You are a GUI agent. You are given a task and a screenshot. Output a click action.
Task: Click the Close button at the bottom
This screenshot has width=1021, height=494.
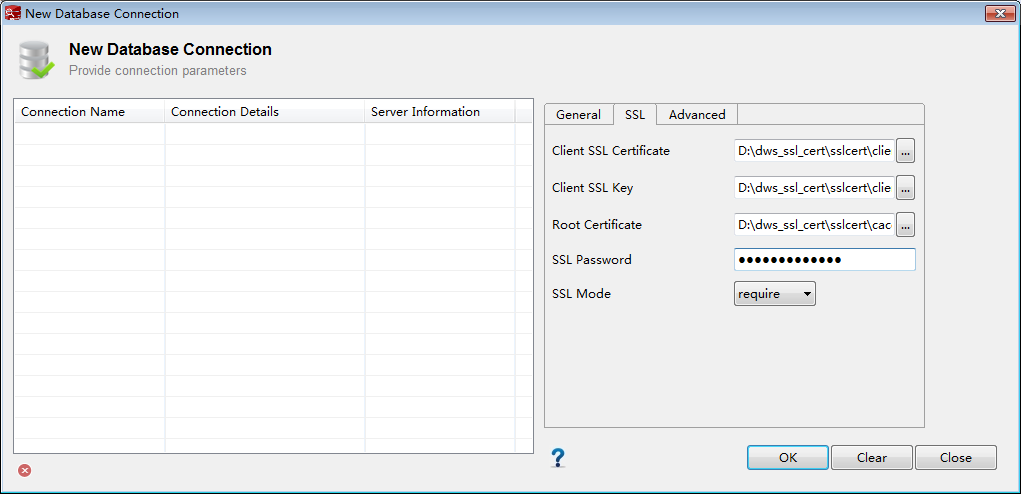956,457
